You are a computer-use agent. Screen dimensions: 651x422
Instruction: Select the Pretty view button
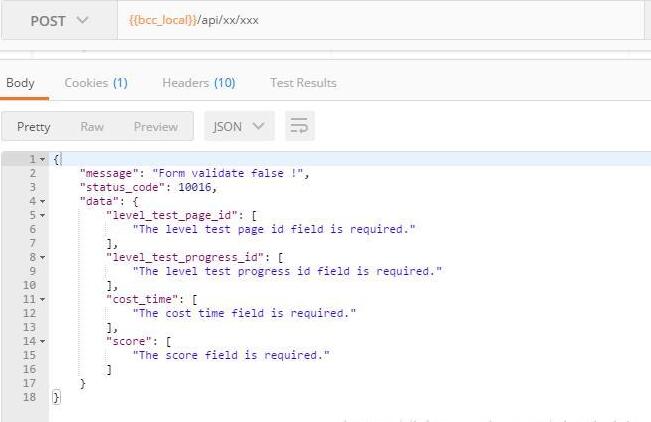tap(34, 127)
